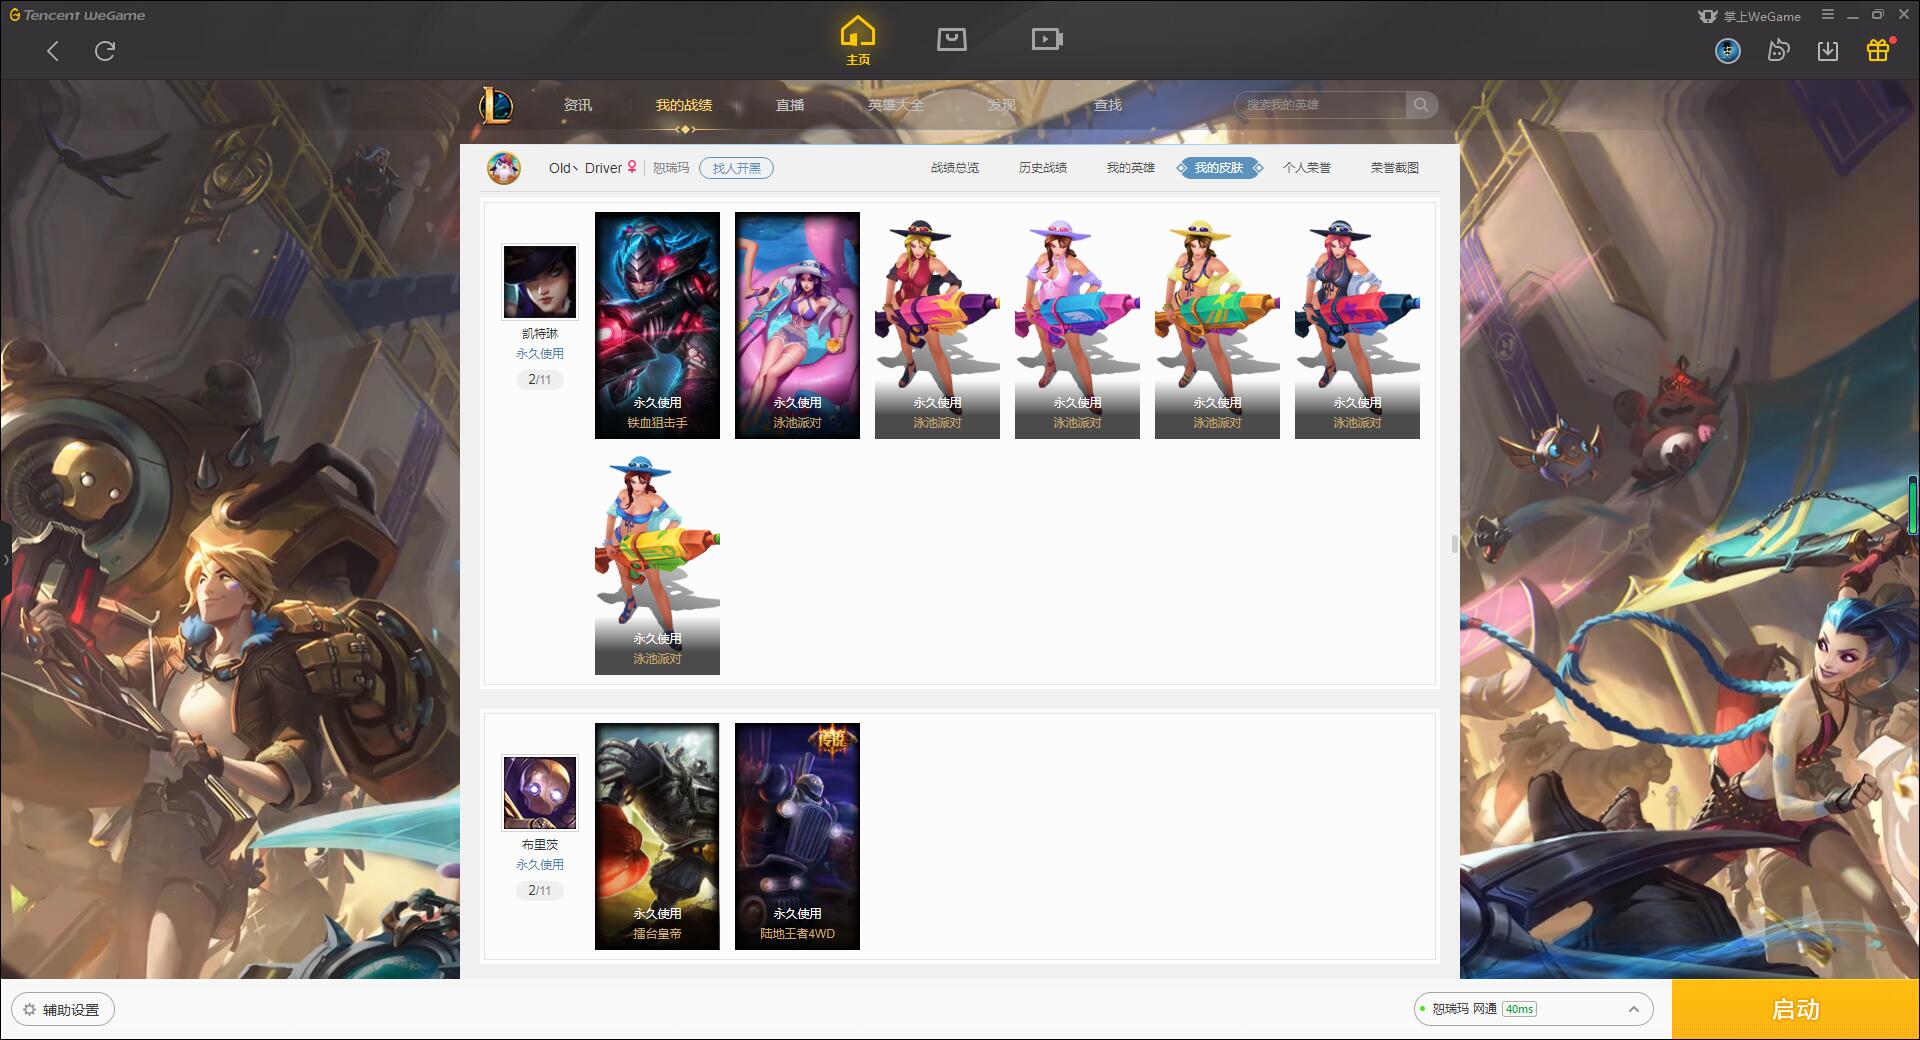This screenshot has width=1920, height=1040.
Task: Refresh the page with the reload icon
Action: tap(105, 51)
